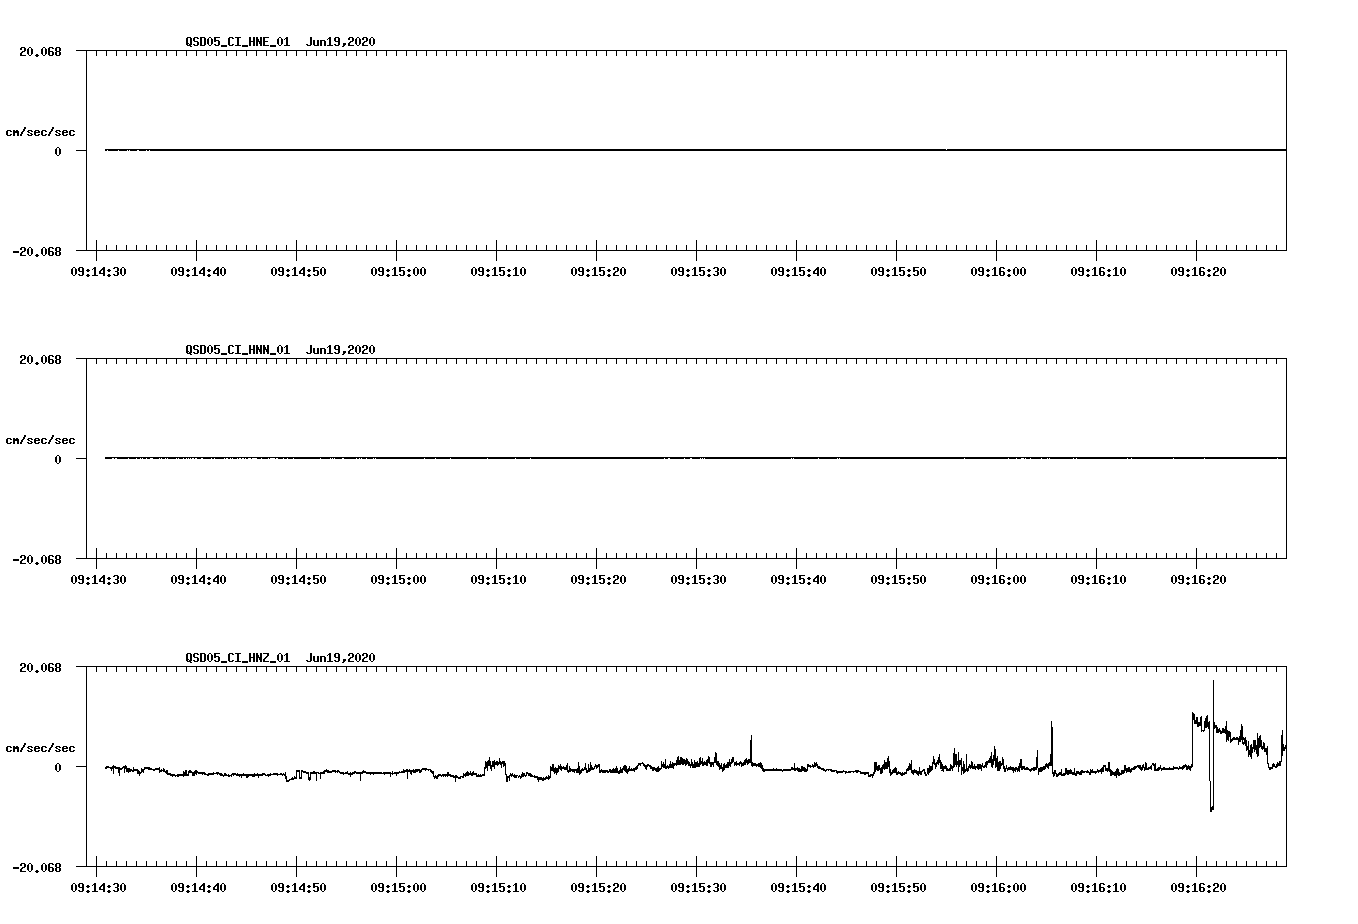Click the cm/sec/sec unit label of HNN plot
Viewport: 1358px width, 924px height.
tap(40, 440)
